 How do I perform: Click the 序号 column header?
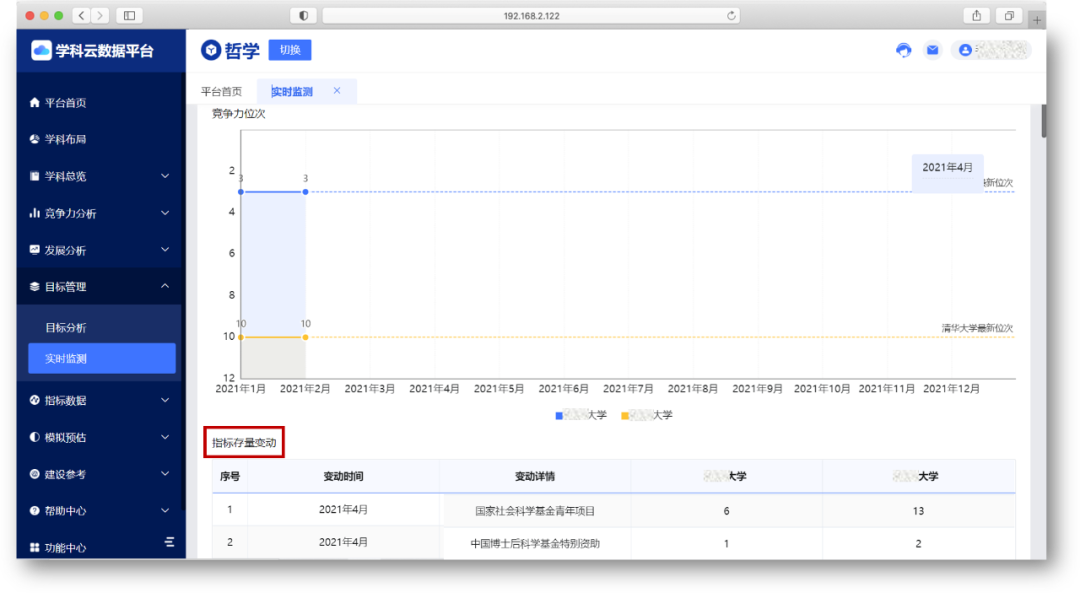click(x=229, y=476)
